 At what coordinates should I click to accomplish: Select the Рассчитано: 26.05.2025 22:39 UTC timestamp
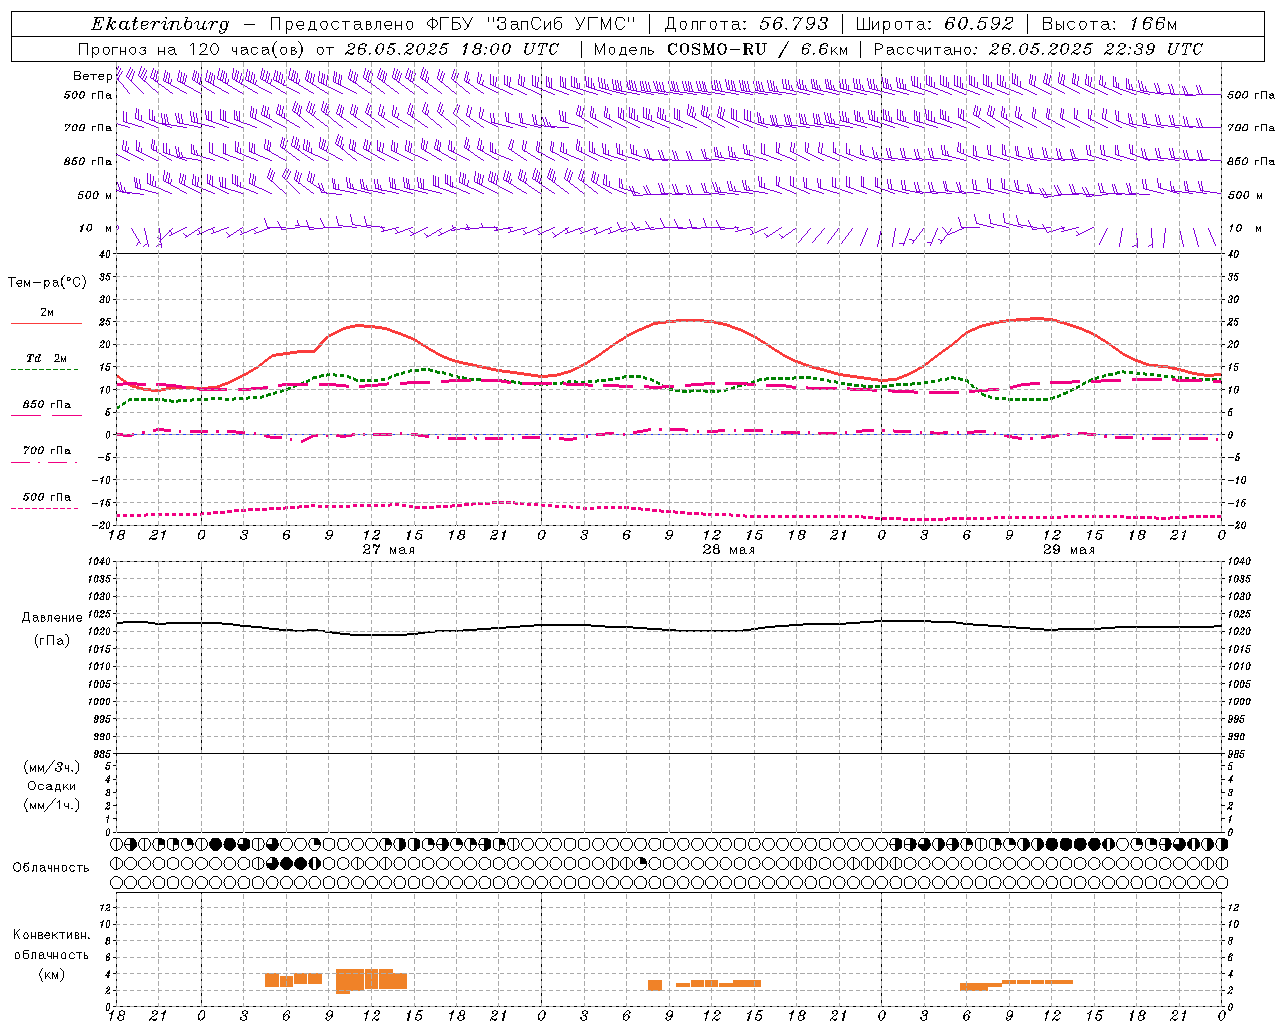click(1037, 49)
